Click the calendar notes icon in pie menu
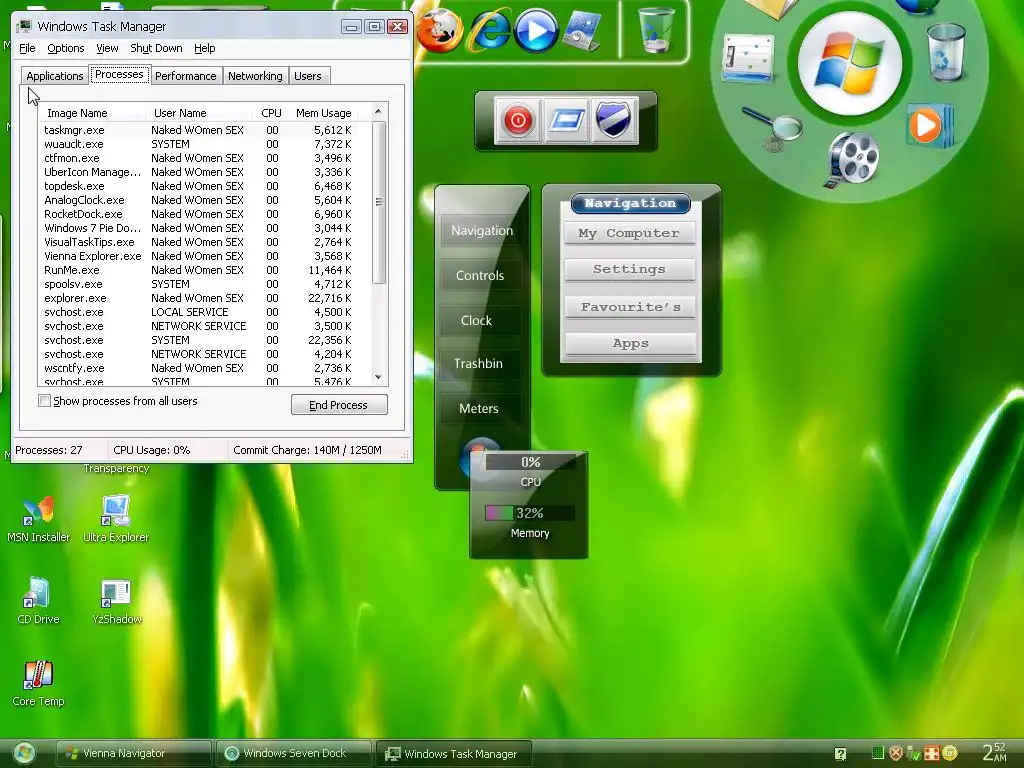 coord(748,57)
